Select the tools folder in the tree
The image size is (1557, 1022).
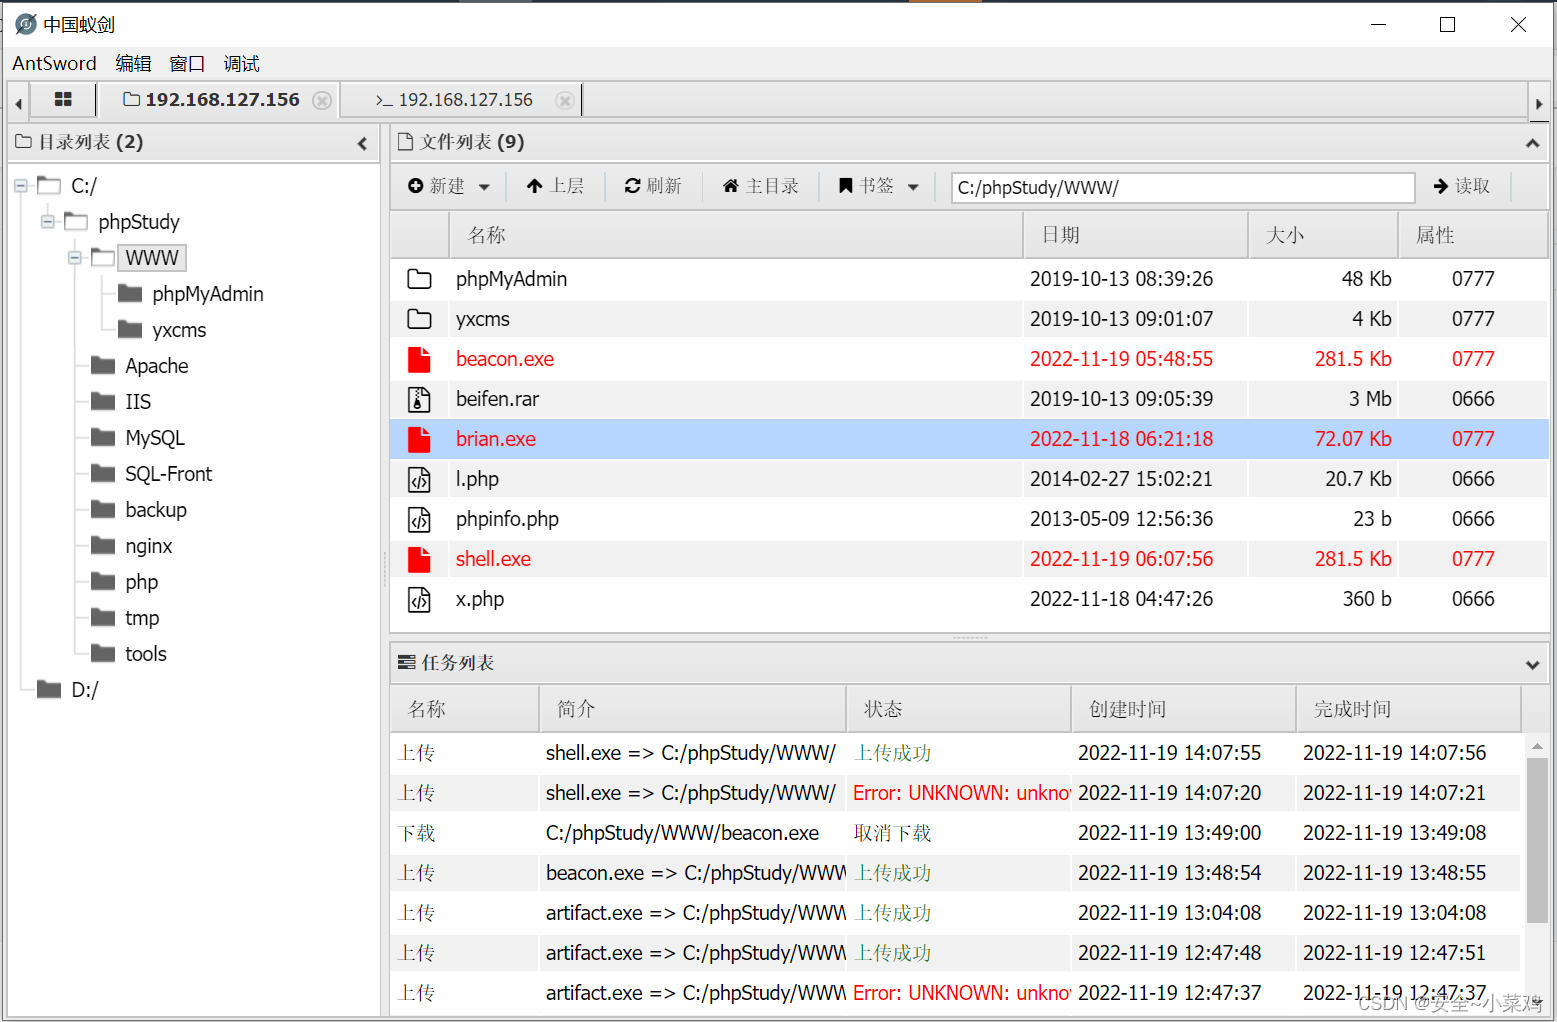[146, 653]
